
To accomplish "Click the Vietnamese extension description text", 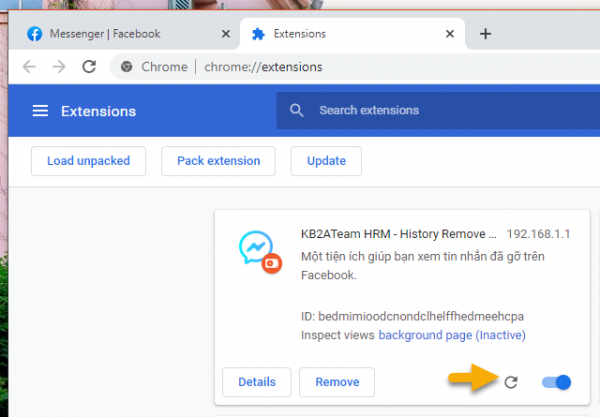I will click(x=422, y=266).
